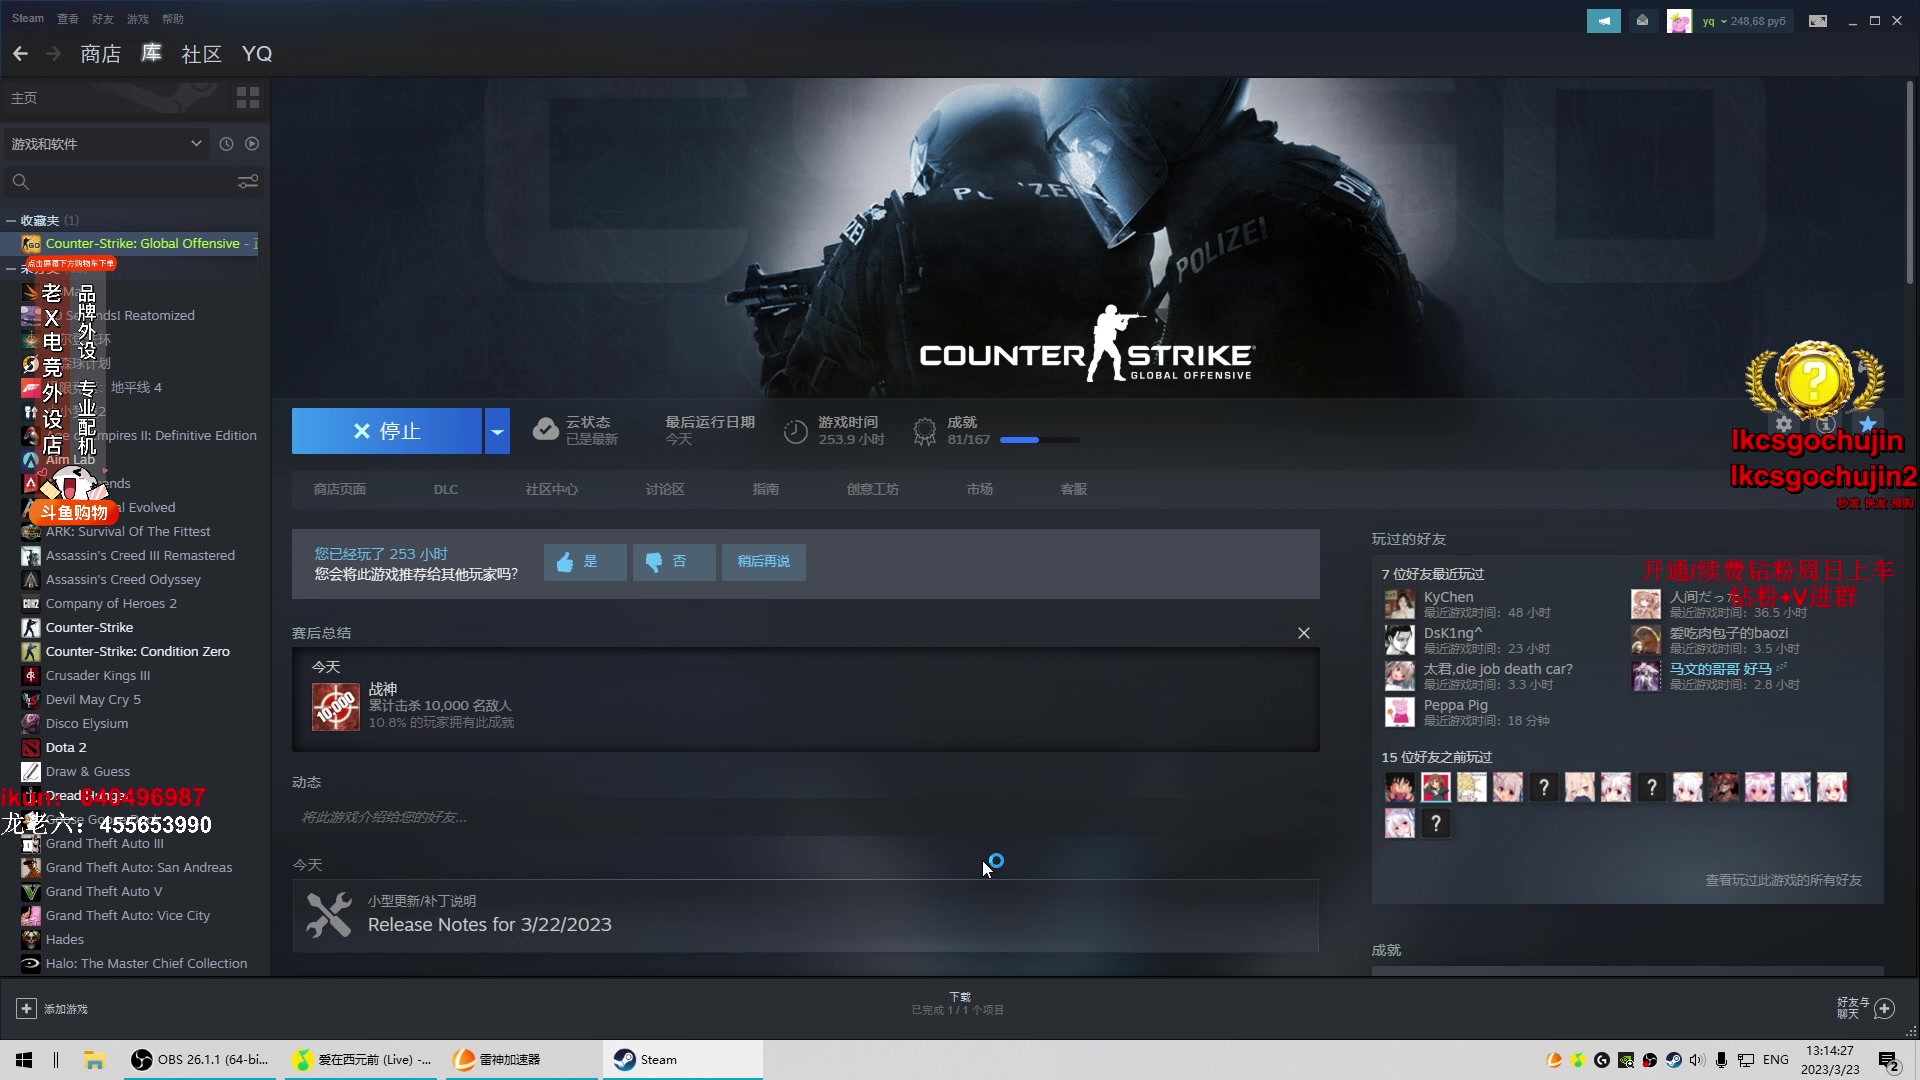The width and height of the screenshot is (1920, 1080).
Task: Click 查看玩过此游戏的所有好友 link
Action: [x=1783, y=880]
